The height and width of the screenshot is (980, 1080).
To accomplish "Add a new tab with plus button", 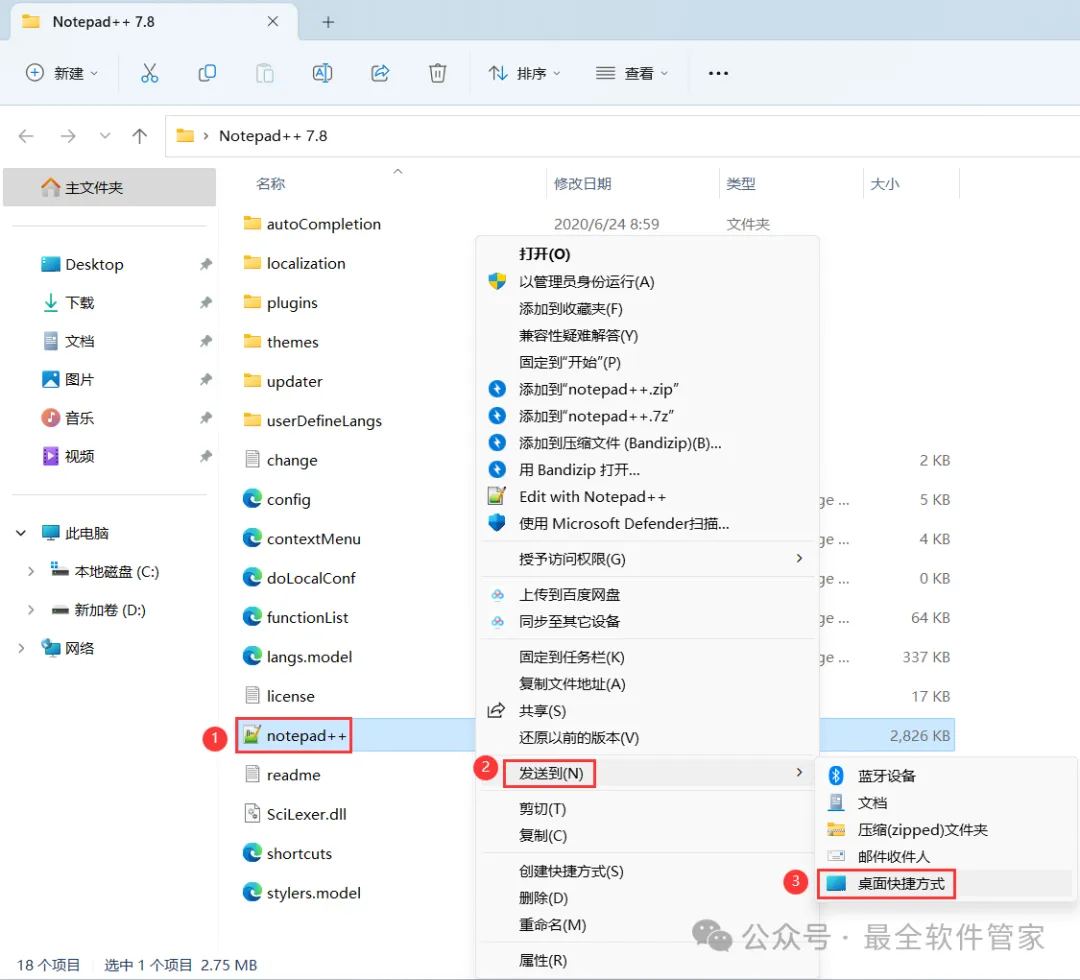I will click(x=329, y=22).
